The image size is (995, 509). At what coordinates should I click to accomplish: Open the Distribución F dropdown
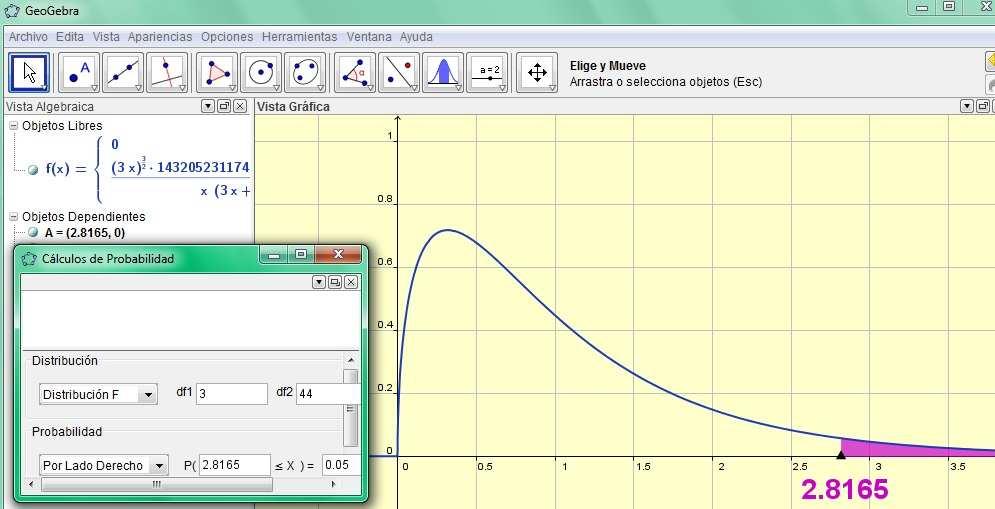coord(98,394)
